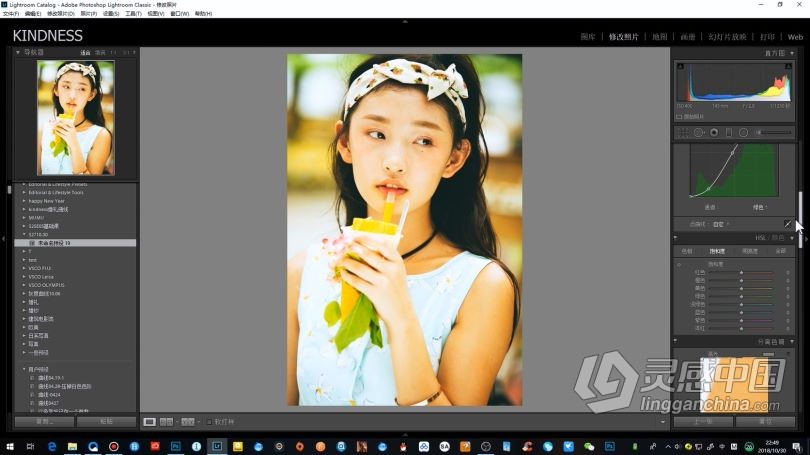Click the Windows Start button
Viewport: 810px width, 455px height.
9,446
